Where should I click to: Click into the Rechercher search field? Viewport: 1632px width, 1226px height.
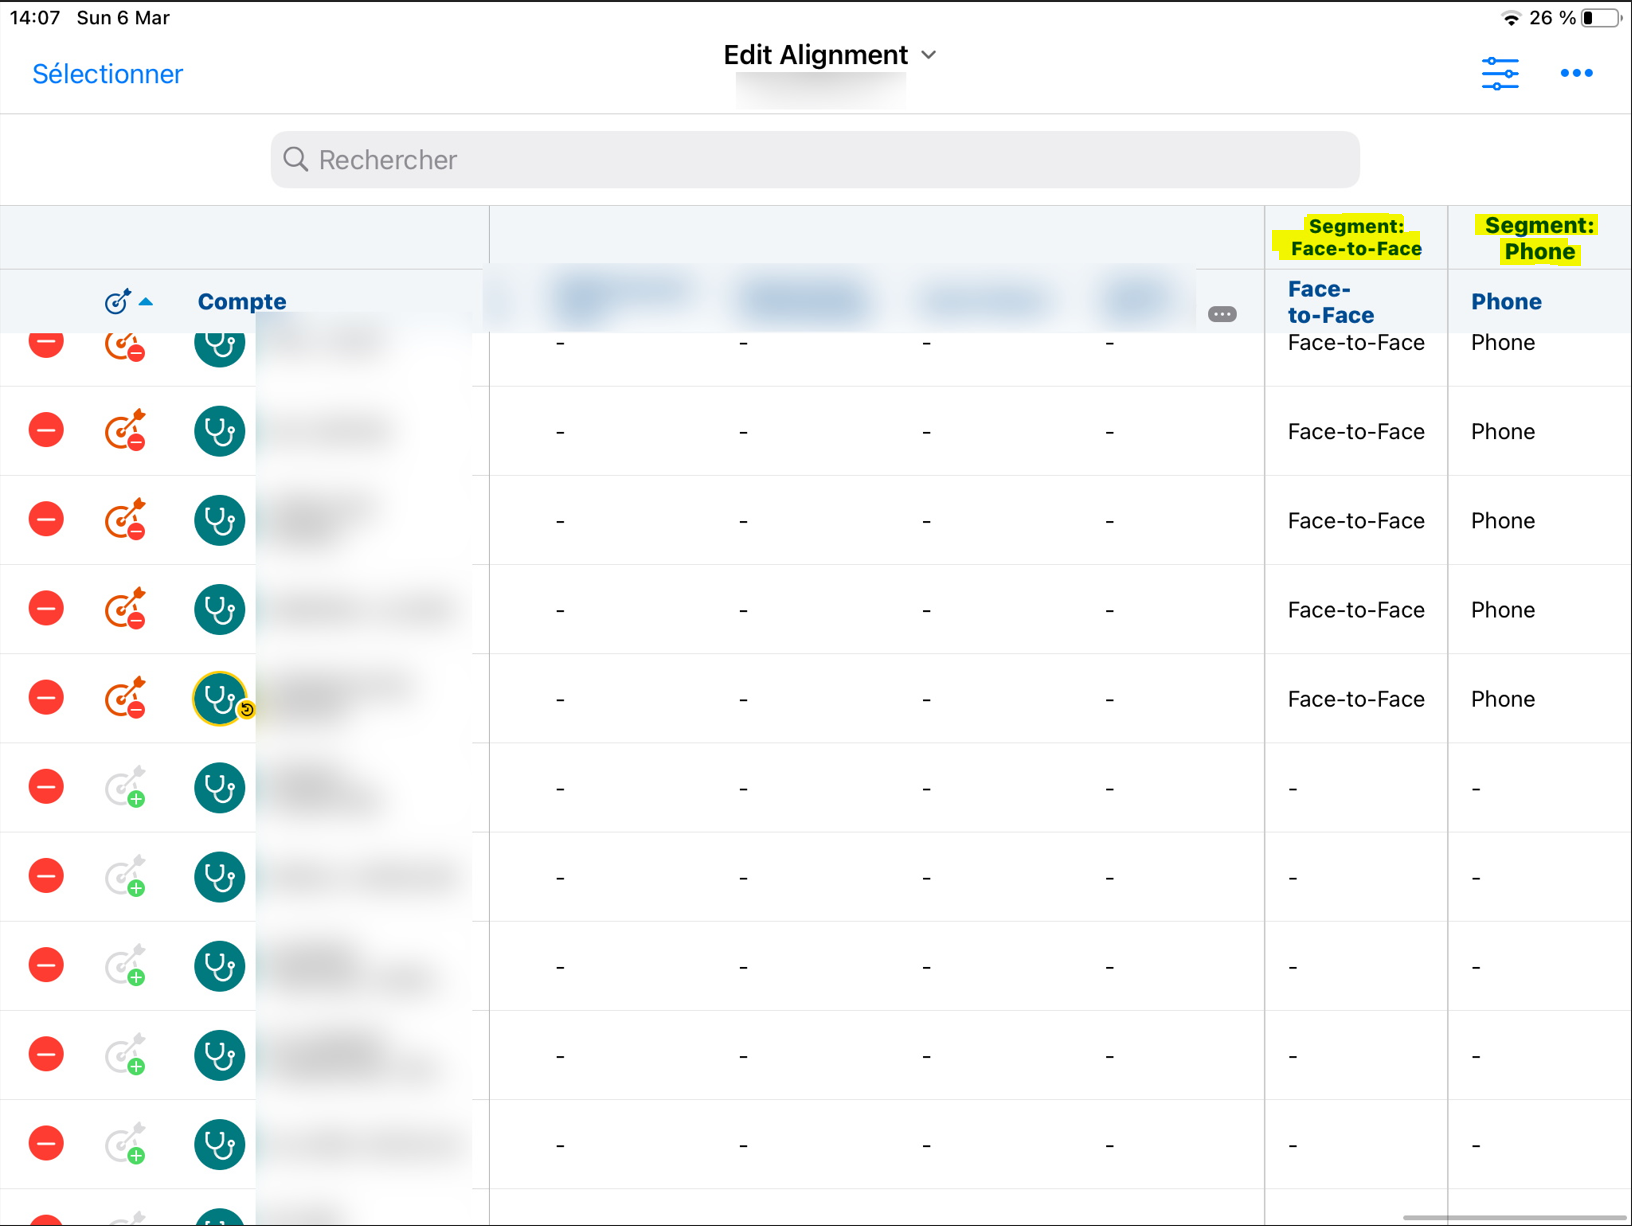pos(815,160)
